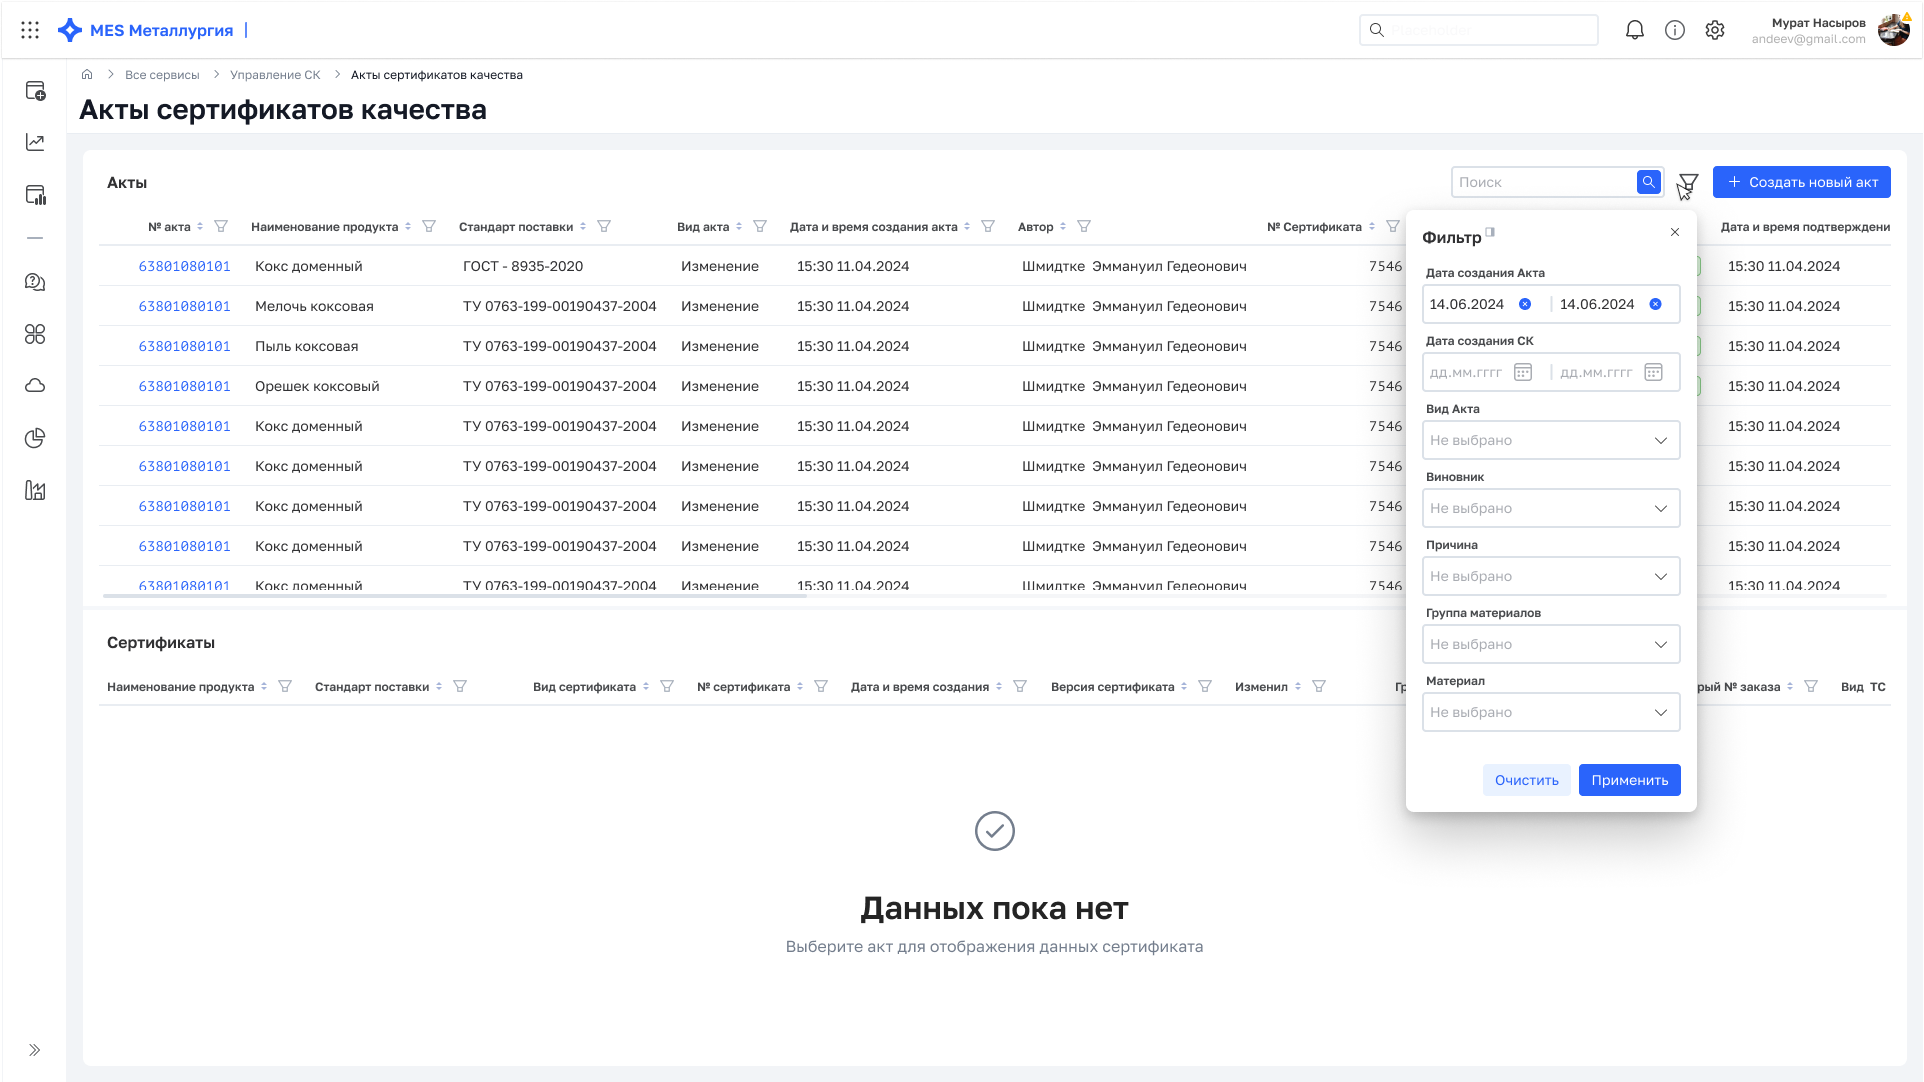1924x1082 pixels.
Task: Open the Группа материалов dropdown
Action: 1551,644
